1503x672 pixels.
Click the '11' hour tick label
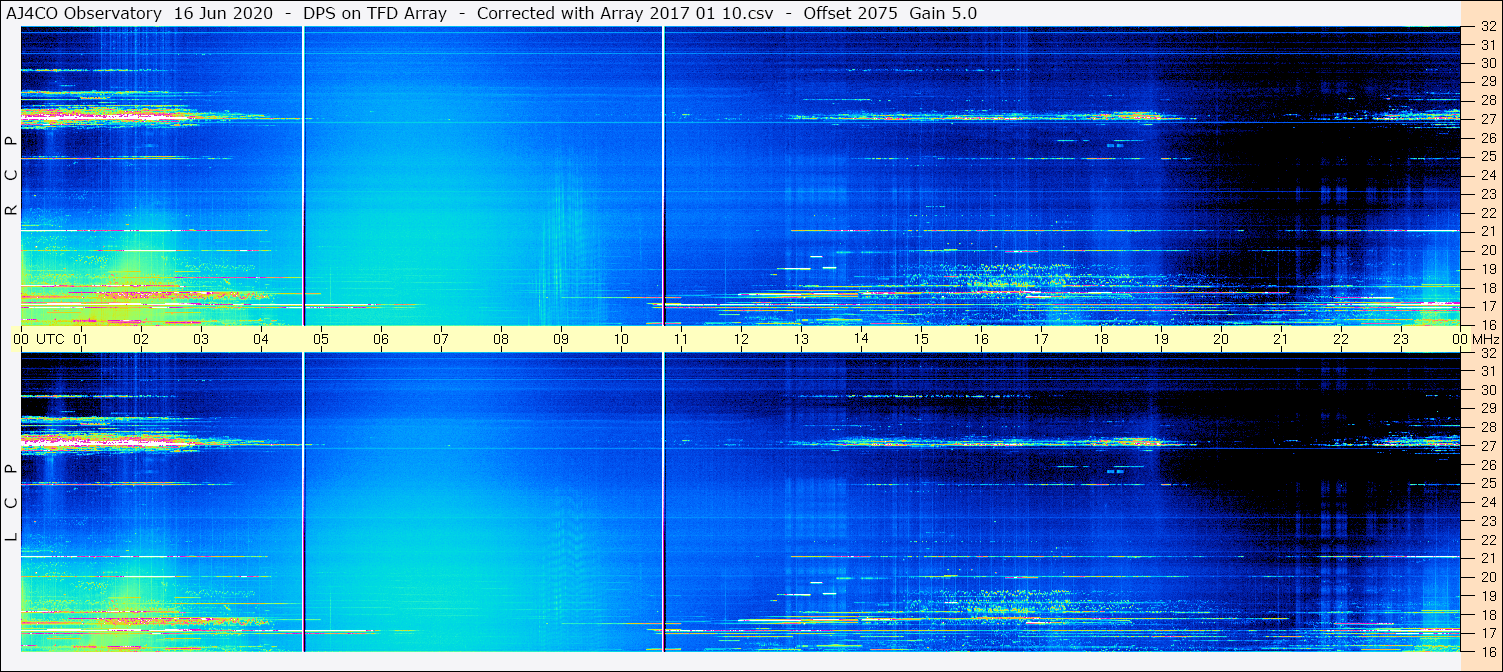(x=681, y=339)
